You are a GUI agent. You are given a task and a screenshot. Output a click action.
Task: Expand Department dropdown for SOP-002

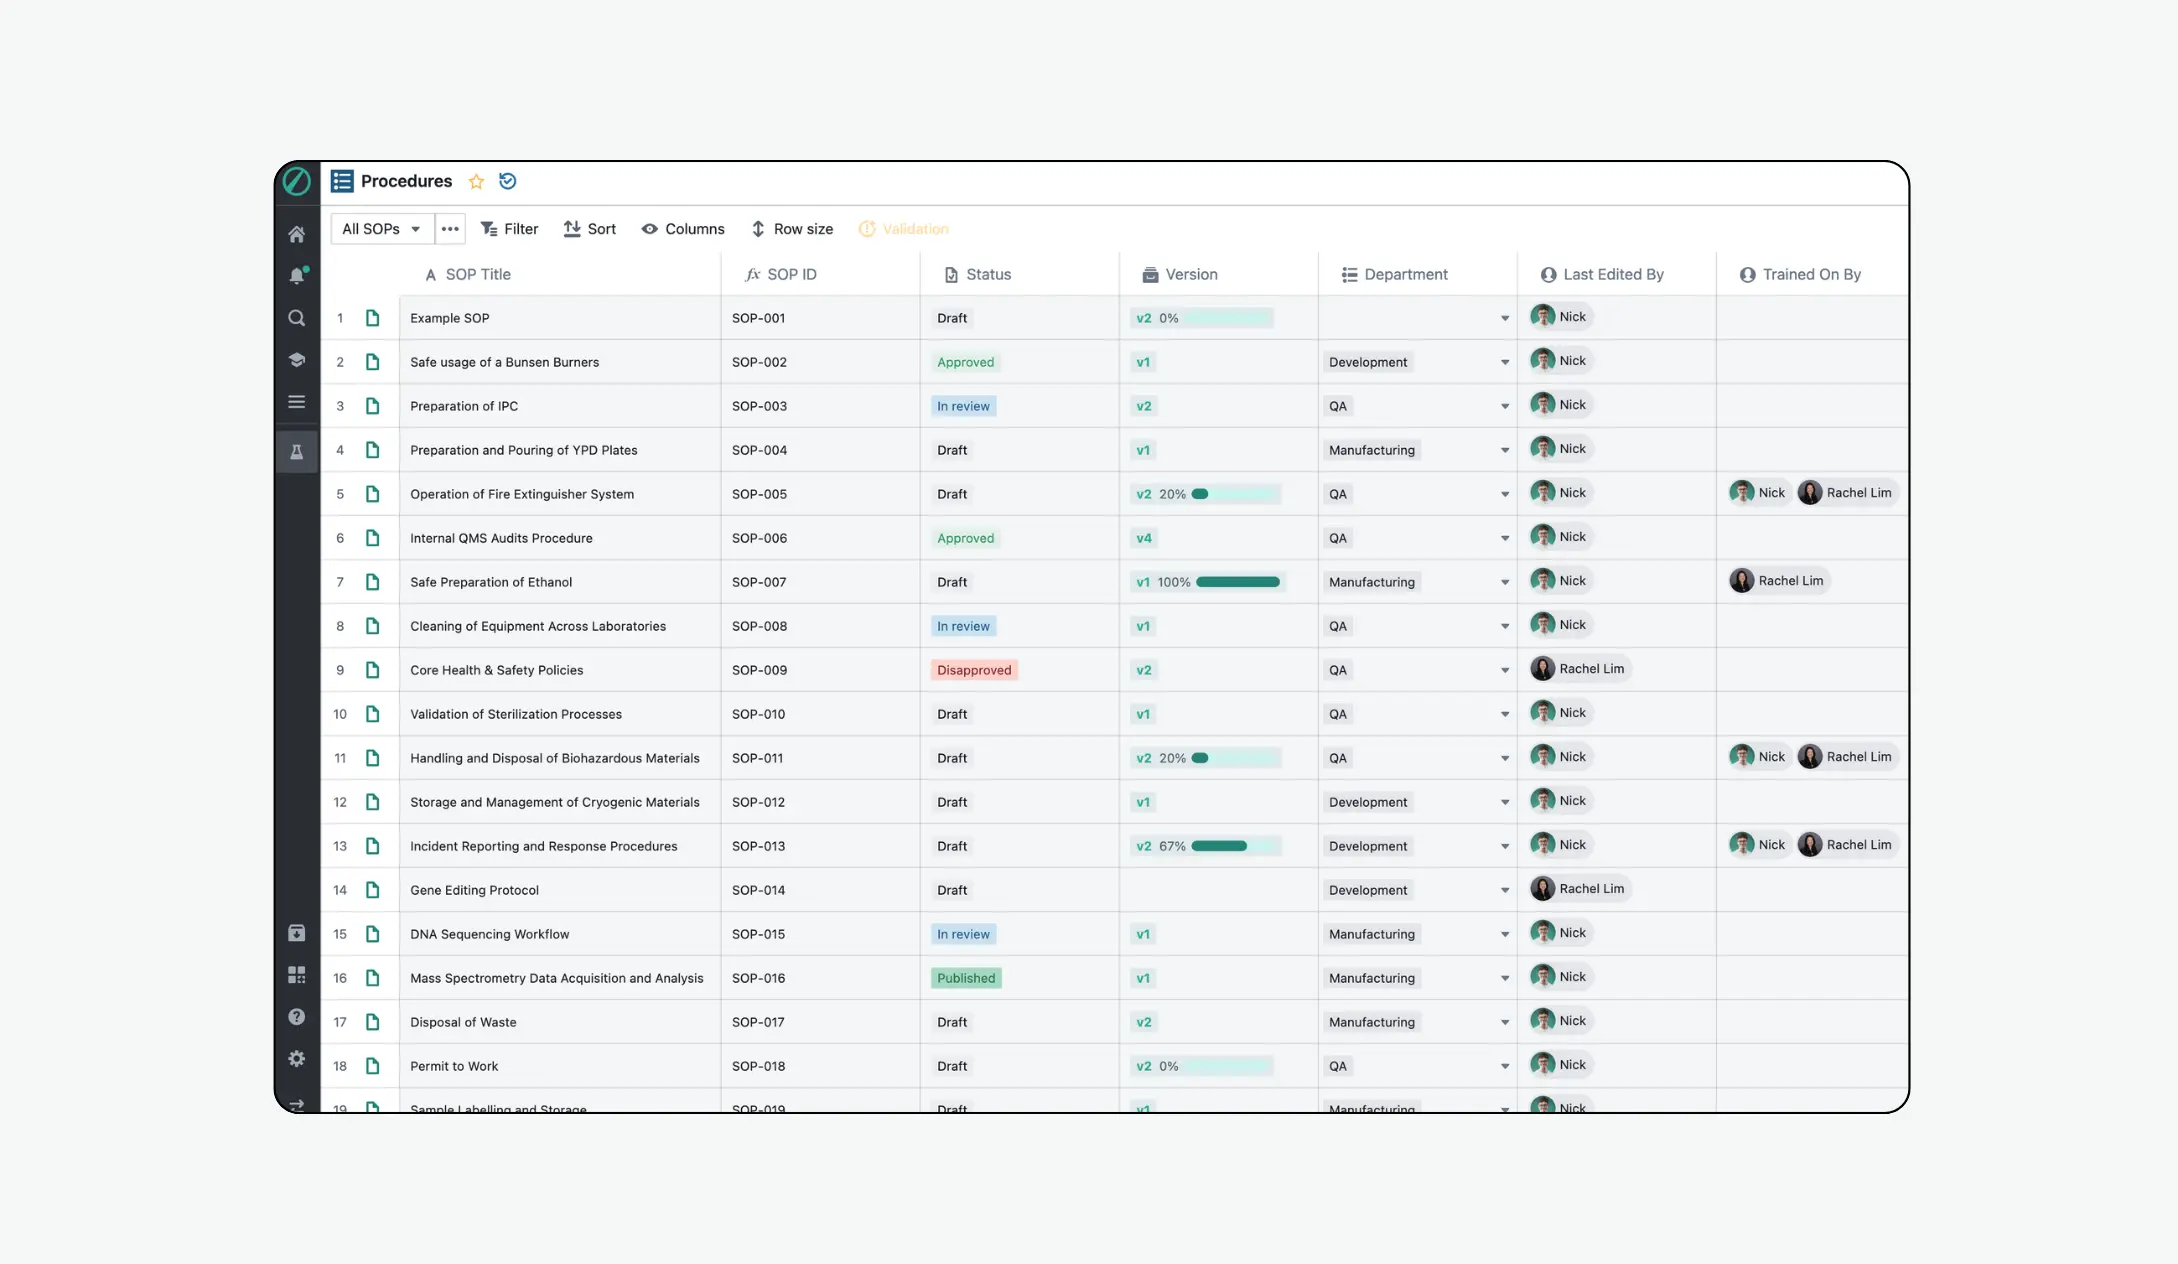[1504, 362]
